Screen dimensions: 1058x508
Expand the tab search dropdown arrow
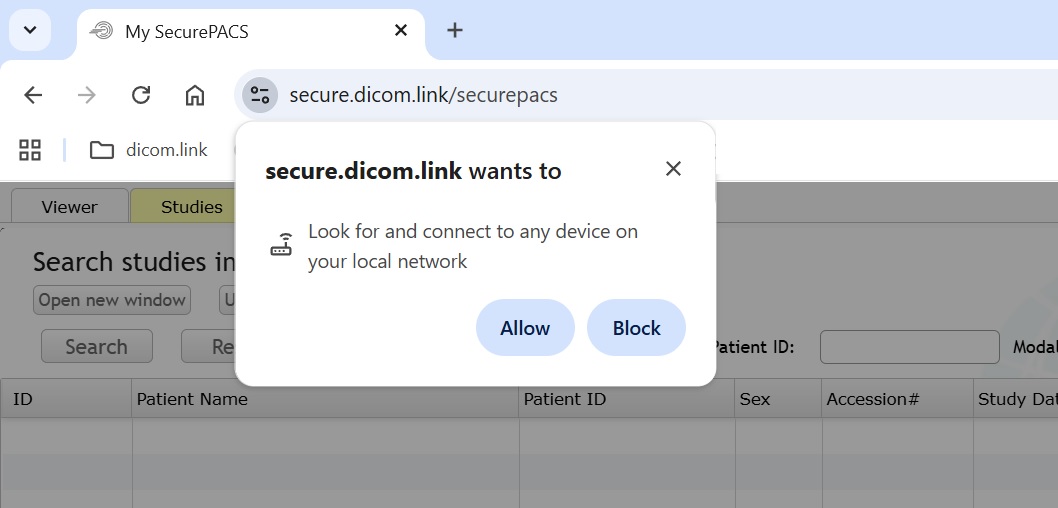tap(30, 30)
